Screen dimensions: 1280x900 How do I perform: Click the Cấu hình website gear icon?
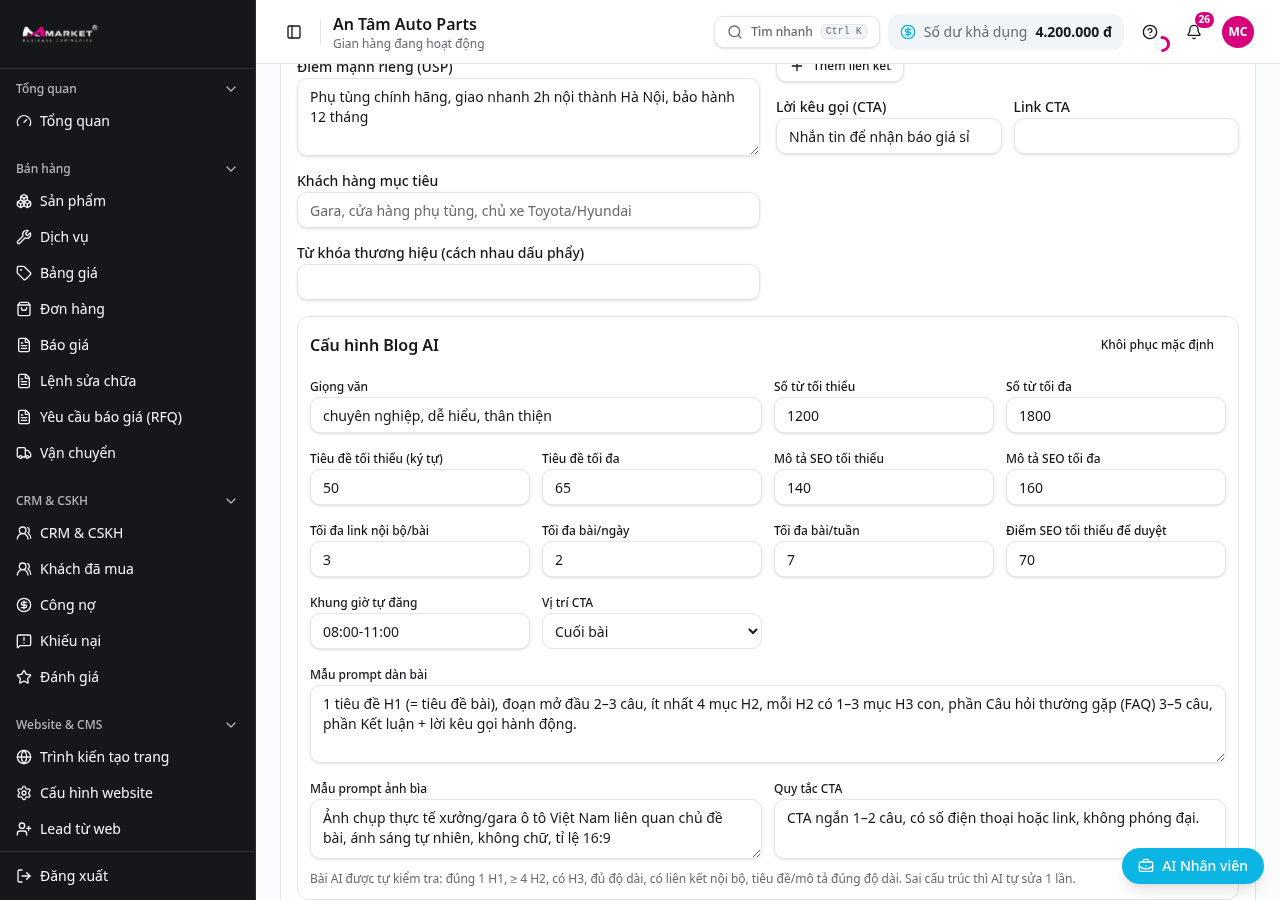[x=24, y=793]
